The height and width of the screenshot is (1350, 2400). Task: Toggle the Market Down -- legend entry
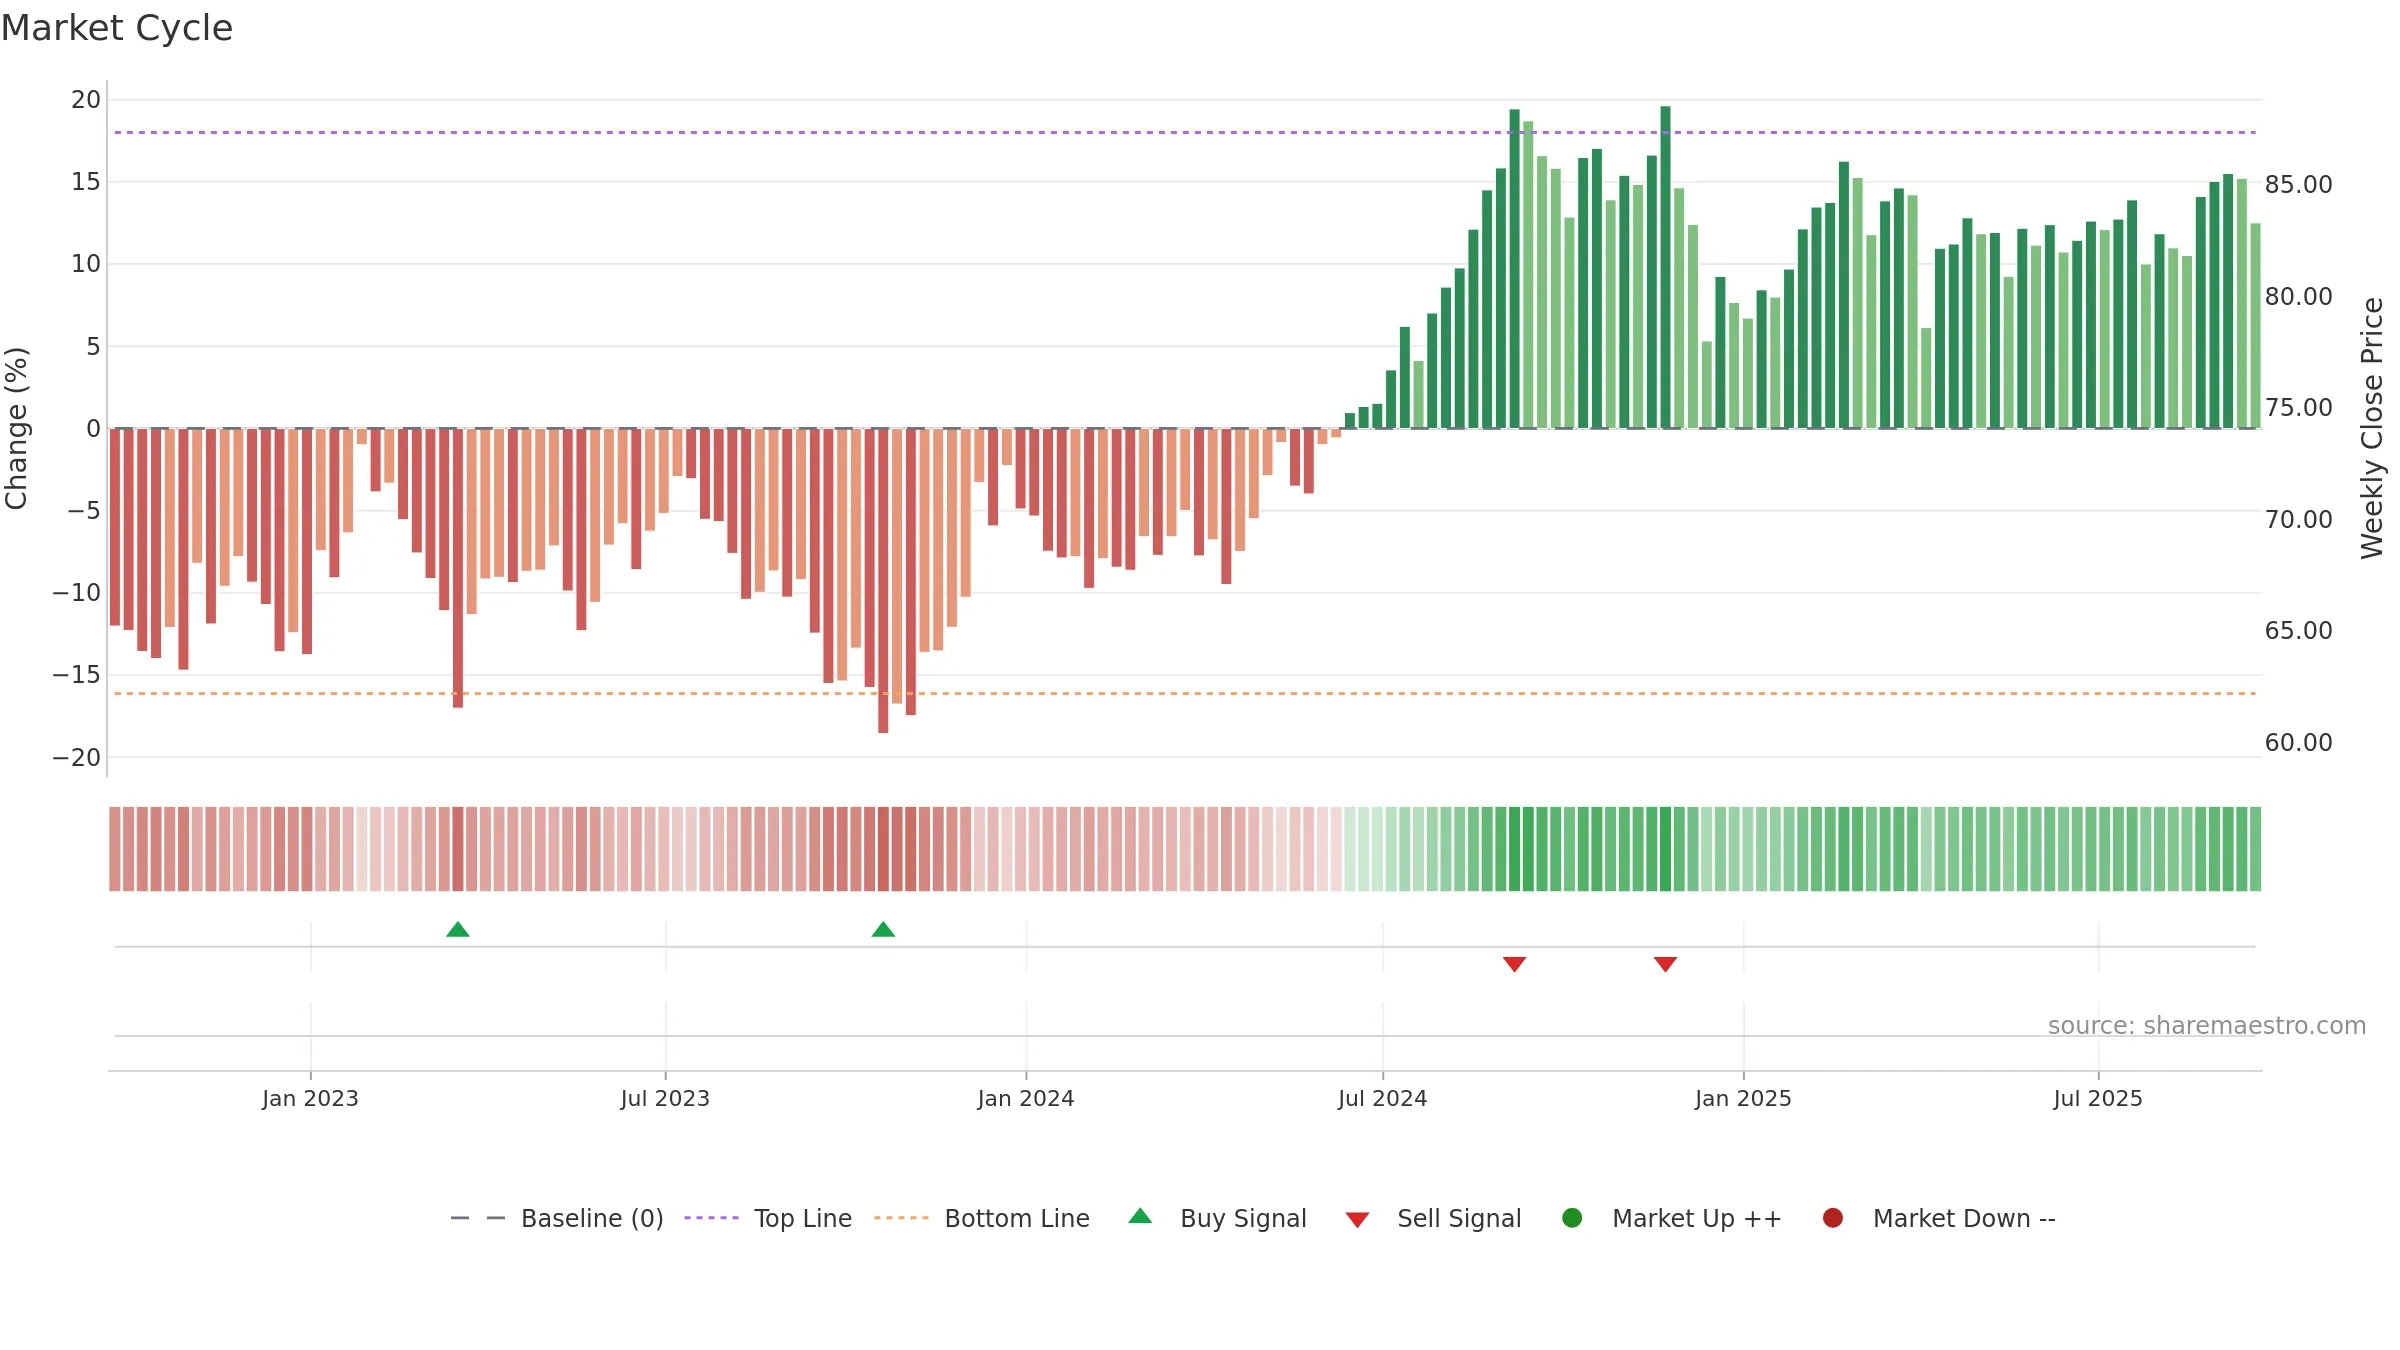1939,1218
